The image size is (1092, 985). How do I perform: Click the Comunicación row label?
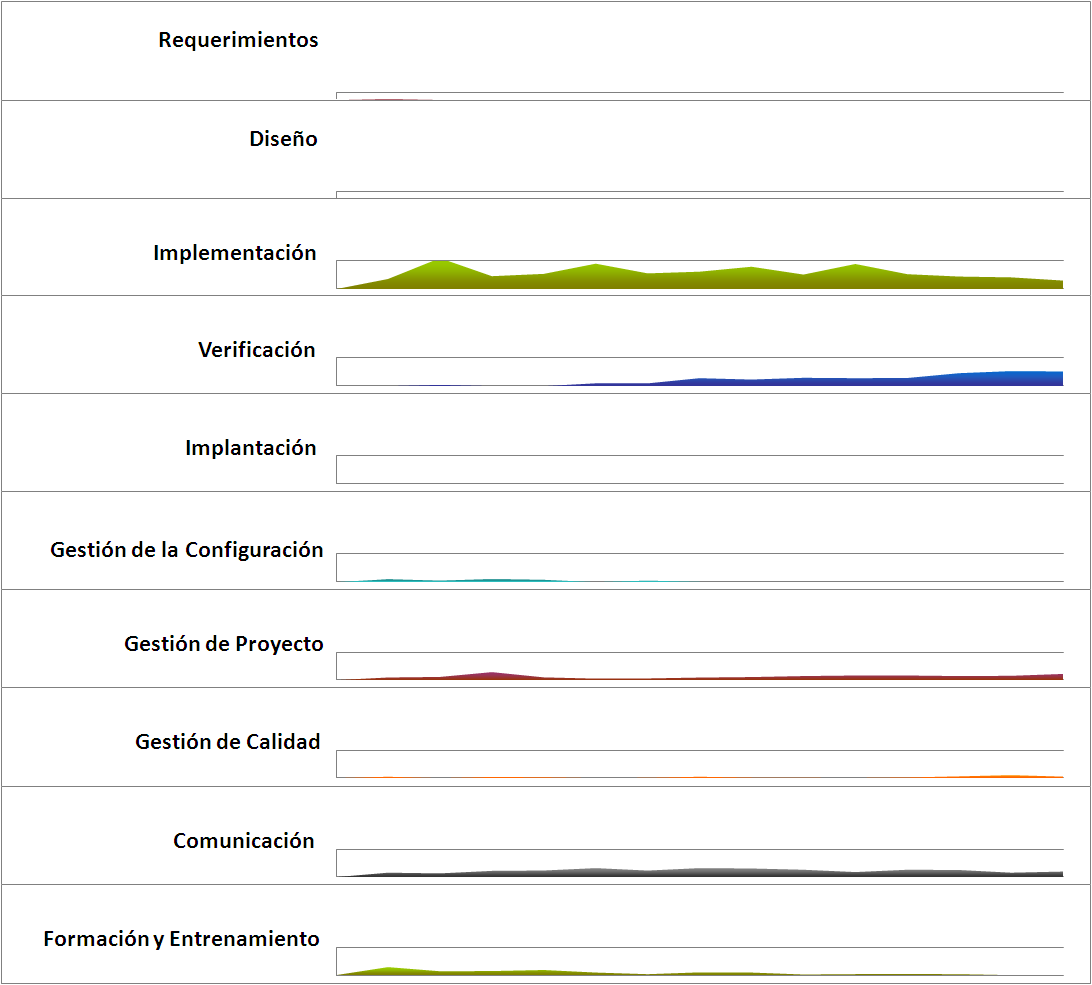[243, 841]
